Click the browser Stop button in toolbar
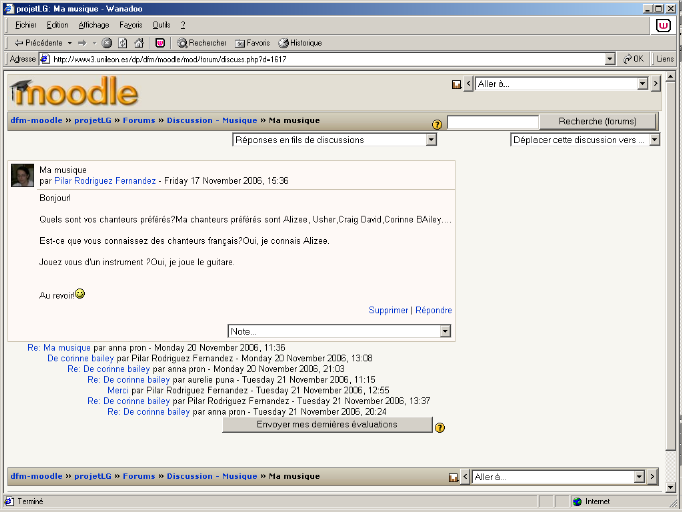 [x=107, y=43]
